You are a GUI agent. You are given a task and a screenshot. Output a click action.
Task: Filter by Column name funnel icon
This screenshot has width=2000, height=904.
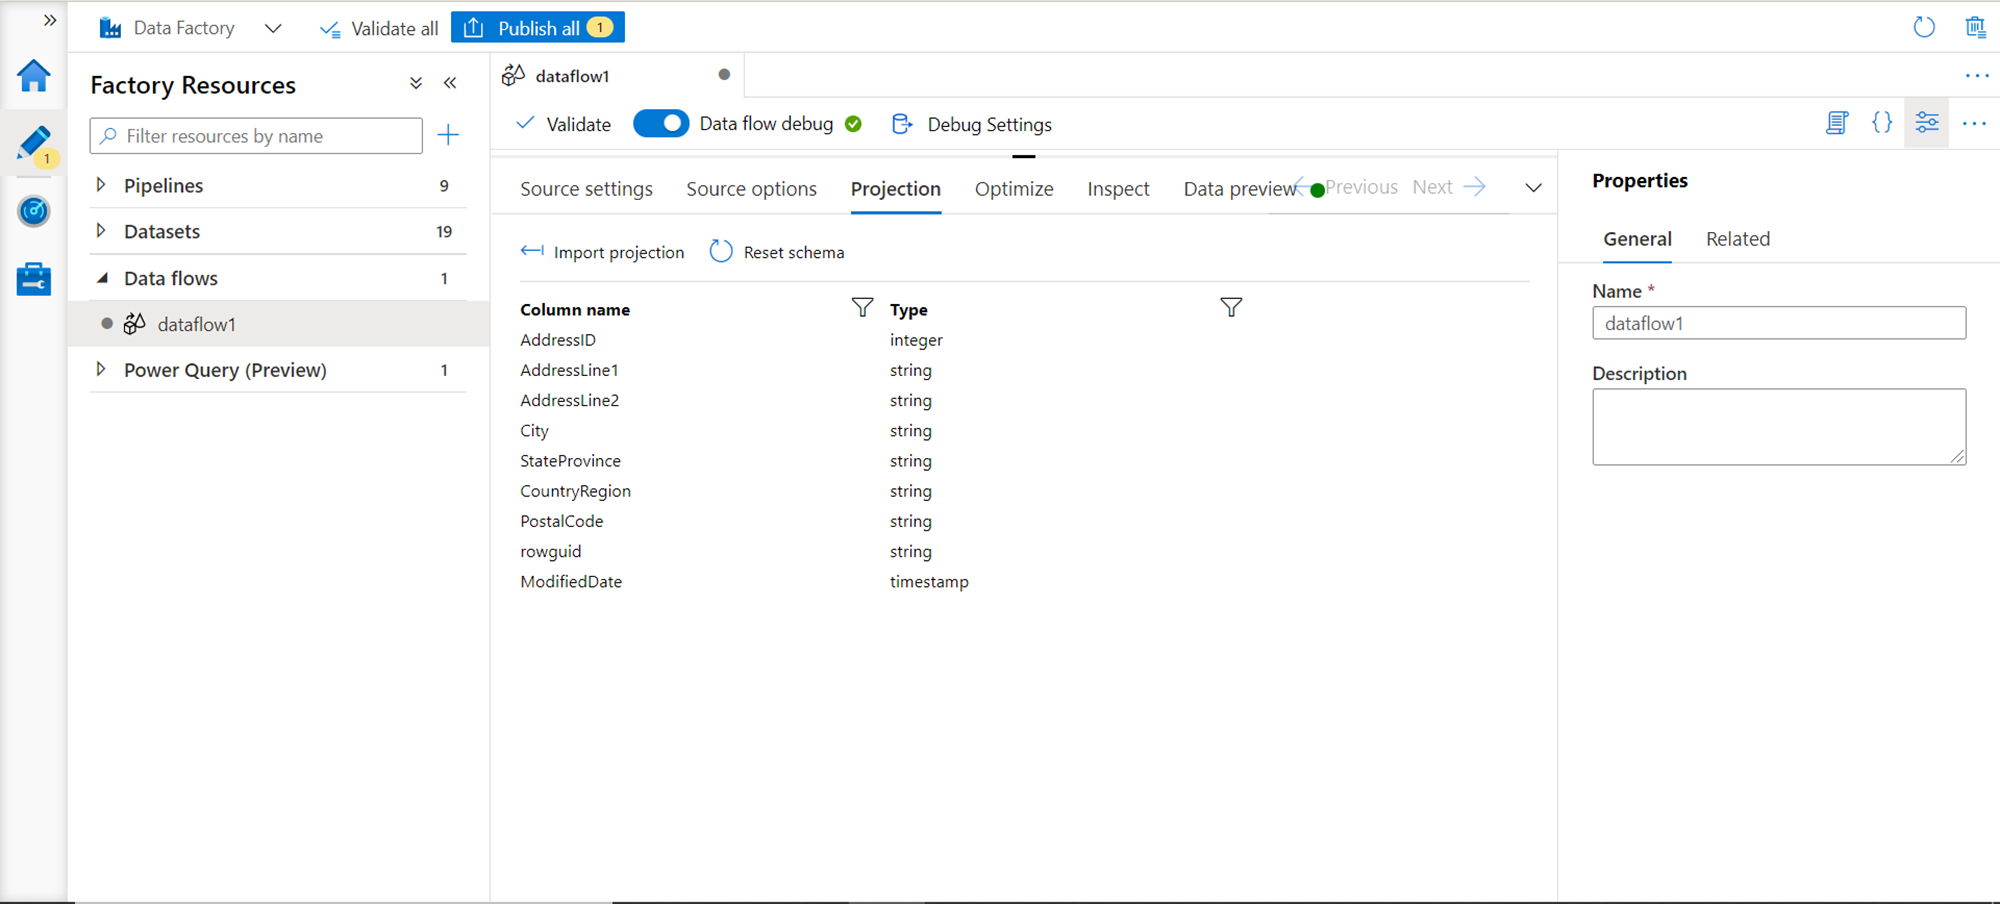(862, 308)
